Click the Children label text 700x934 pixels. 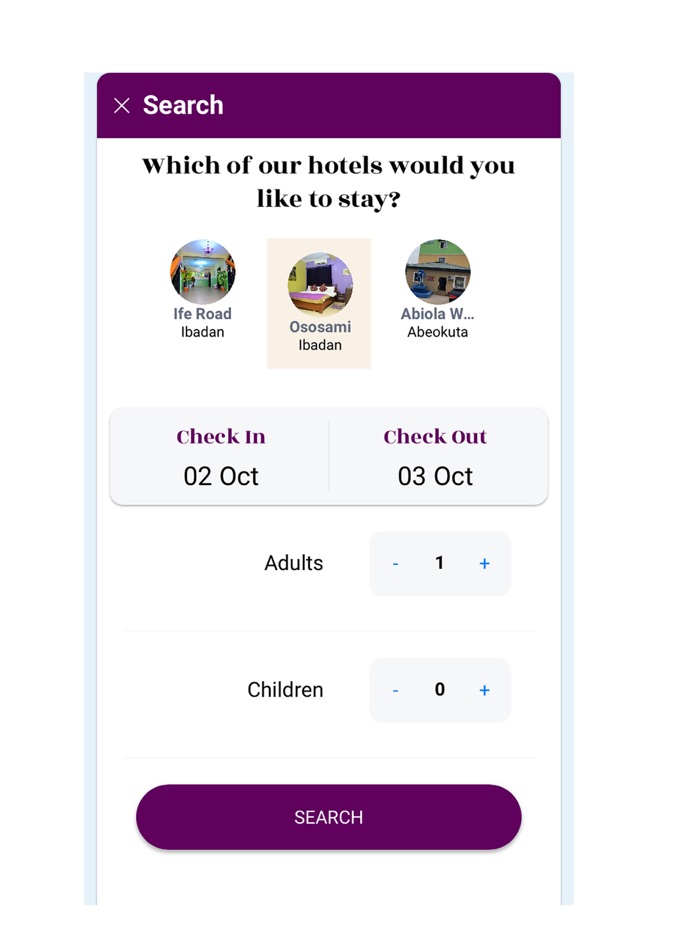tap(285, 690)
